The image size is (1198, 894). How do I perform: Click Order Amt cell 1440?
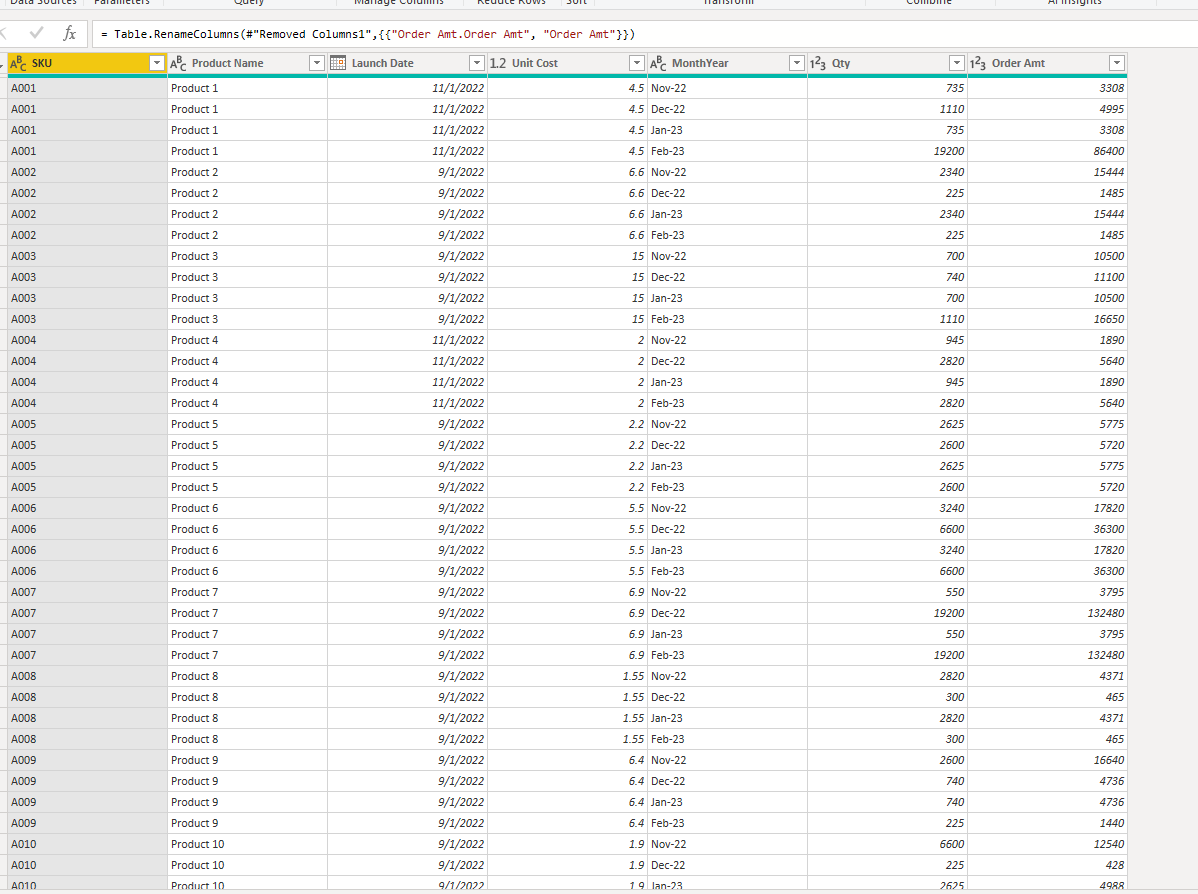click(x=1047, y=823)
